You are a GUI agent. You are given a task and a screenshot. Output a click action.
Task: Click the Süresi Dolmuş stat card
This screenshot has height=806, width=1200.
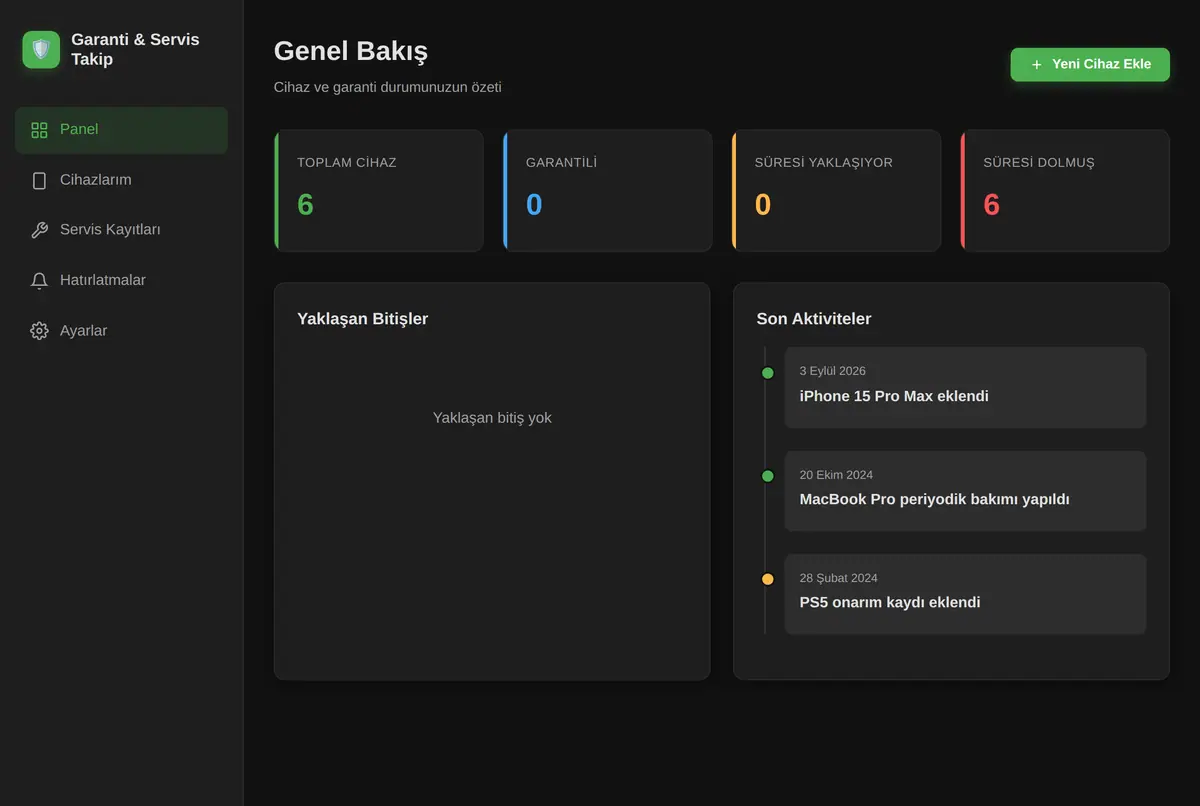(x=1065, y=190)
